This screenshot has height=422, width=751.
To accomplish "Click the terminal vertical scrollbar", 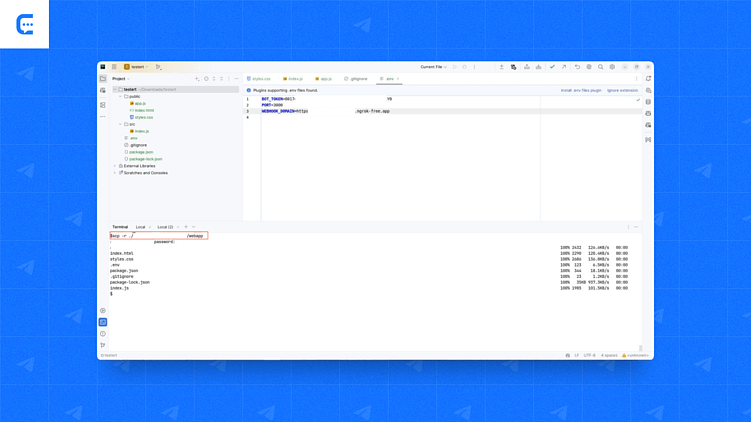I will click(640, 348).
